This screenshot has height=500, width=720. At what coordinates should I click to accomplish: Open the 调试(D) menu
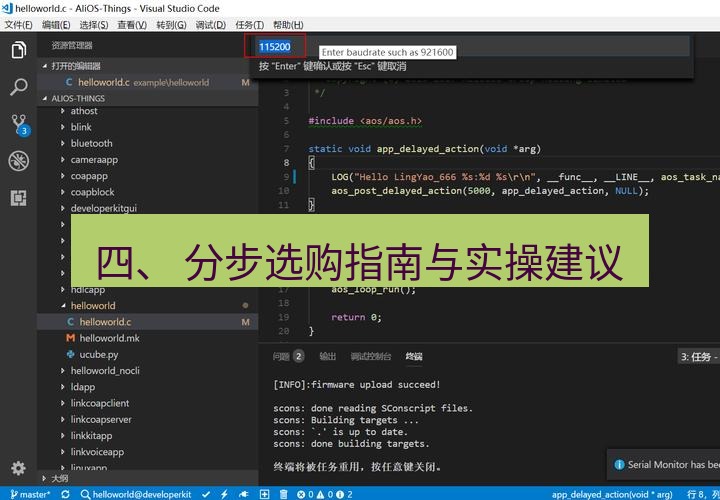click(210, 25)
